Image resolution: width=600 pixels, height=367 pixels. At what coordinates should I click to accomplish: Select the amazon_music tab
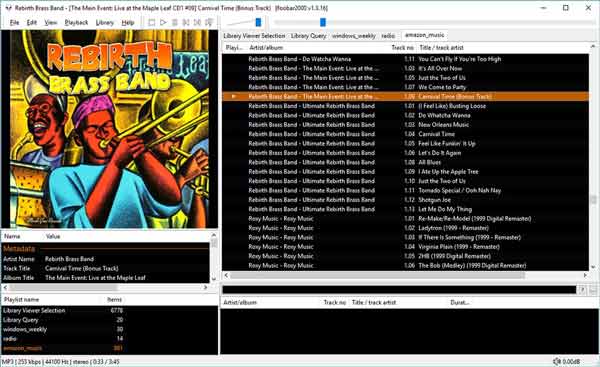(425, 35)
